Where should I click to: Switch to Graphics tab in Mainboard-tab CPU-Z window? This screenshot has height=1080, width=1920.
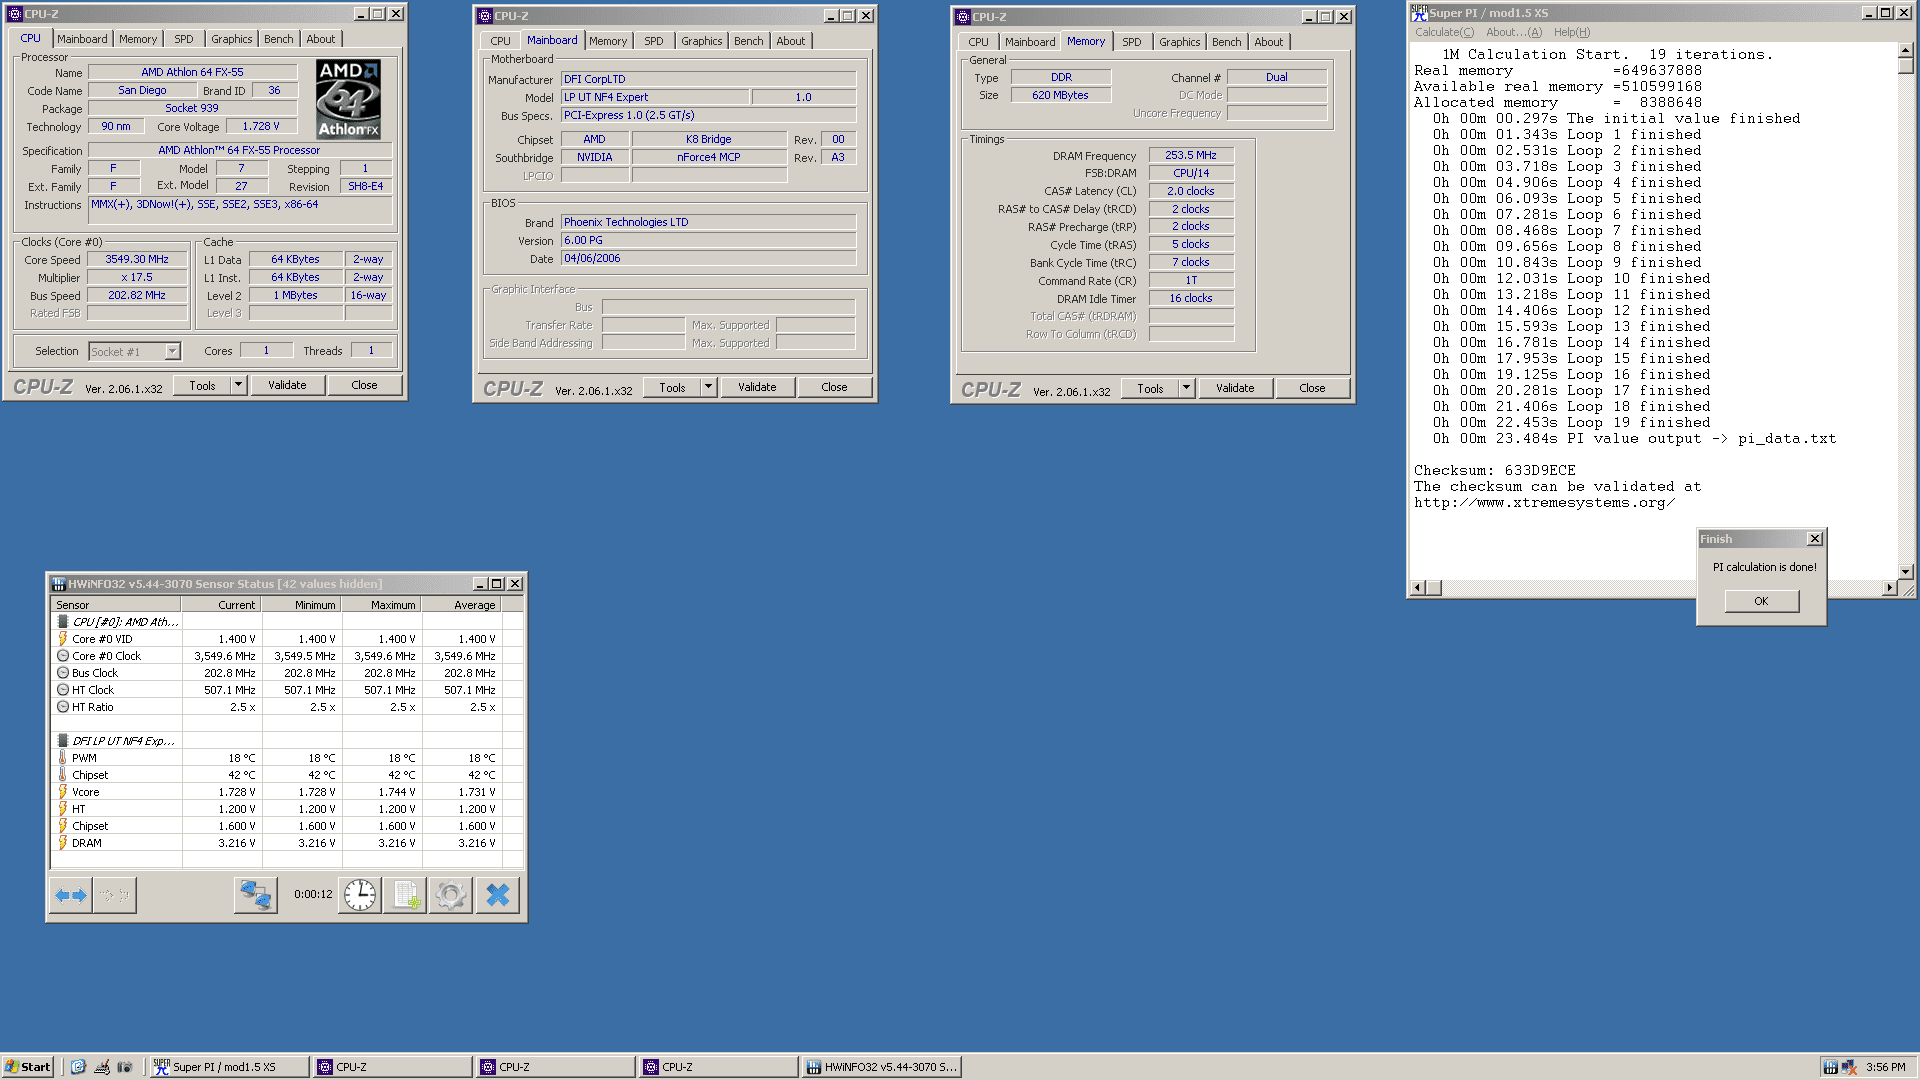[701, 41]
